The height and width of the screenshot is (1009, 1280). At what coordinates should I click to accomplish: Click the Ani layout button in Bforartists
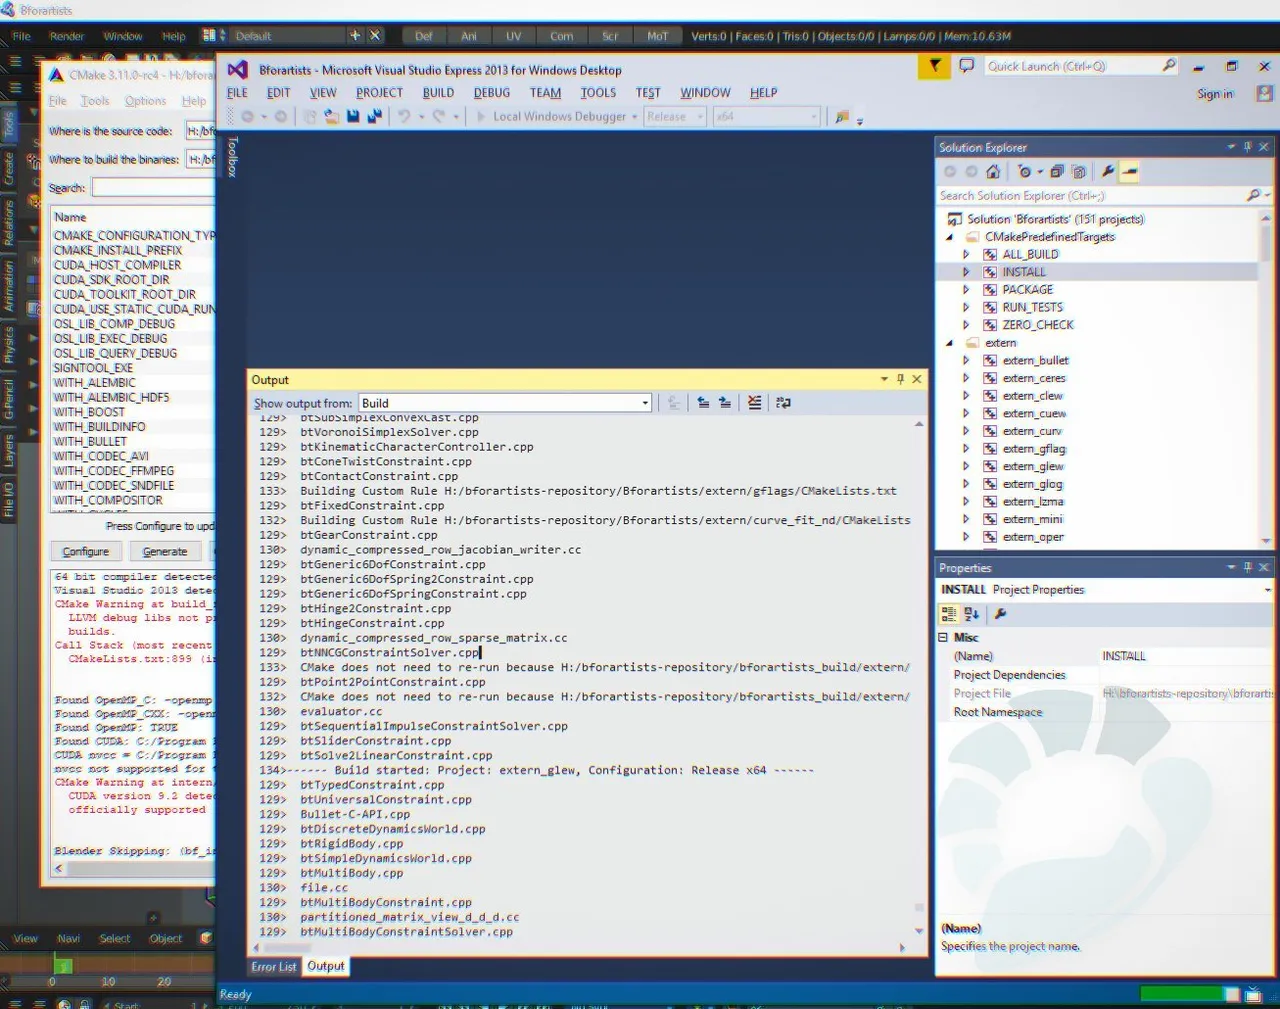(x=468, y=36)
